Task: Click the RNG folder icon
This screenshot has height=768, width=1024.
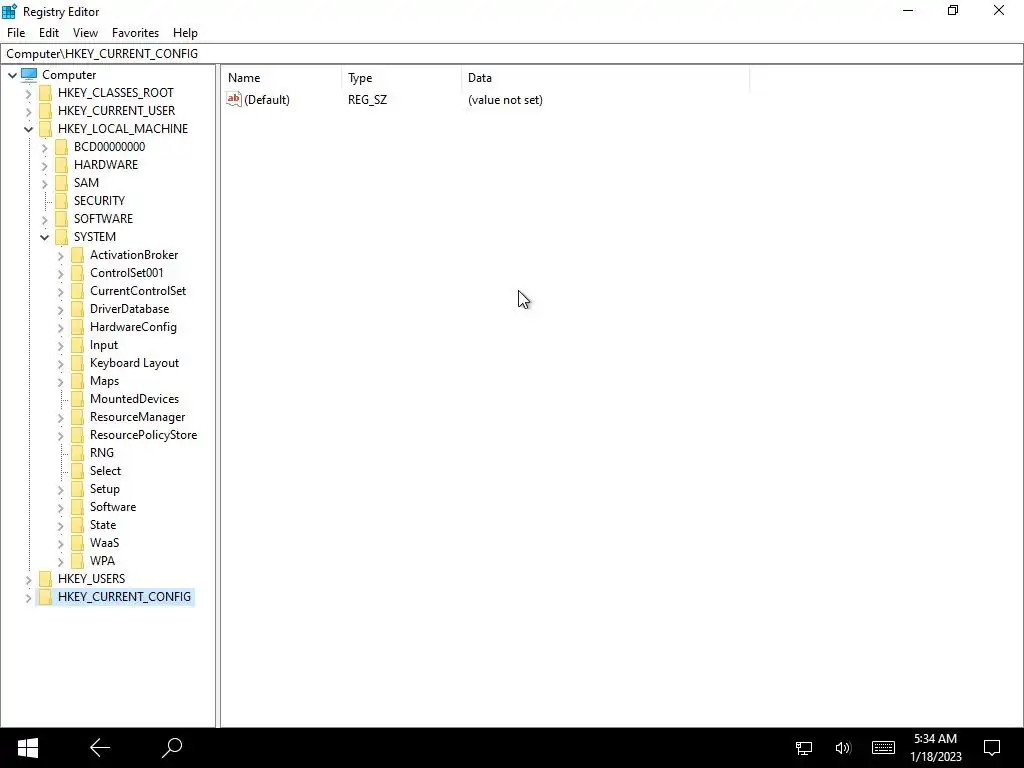Action: pyautogui.click(x=77, y=453)
